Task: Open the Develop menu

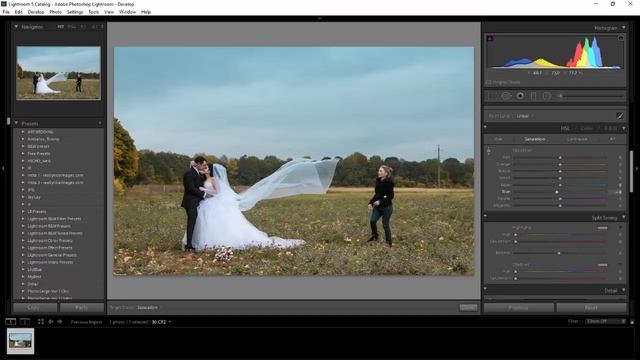Action: click(36, 12)
